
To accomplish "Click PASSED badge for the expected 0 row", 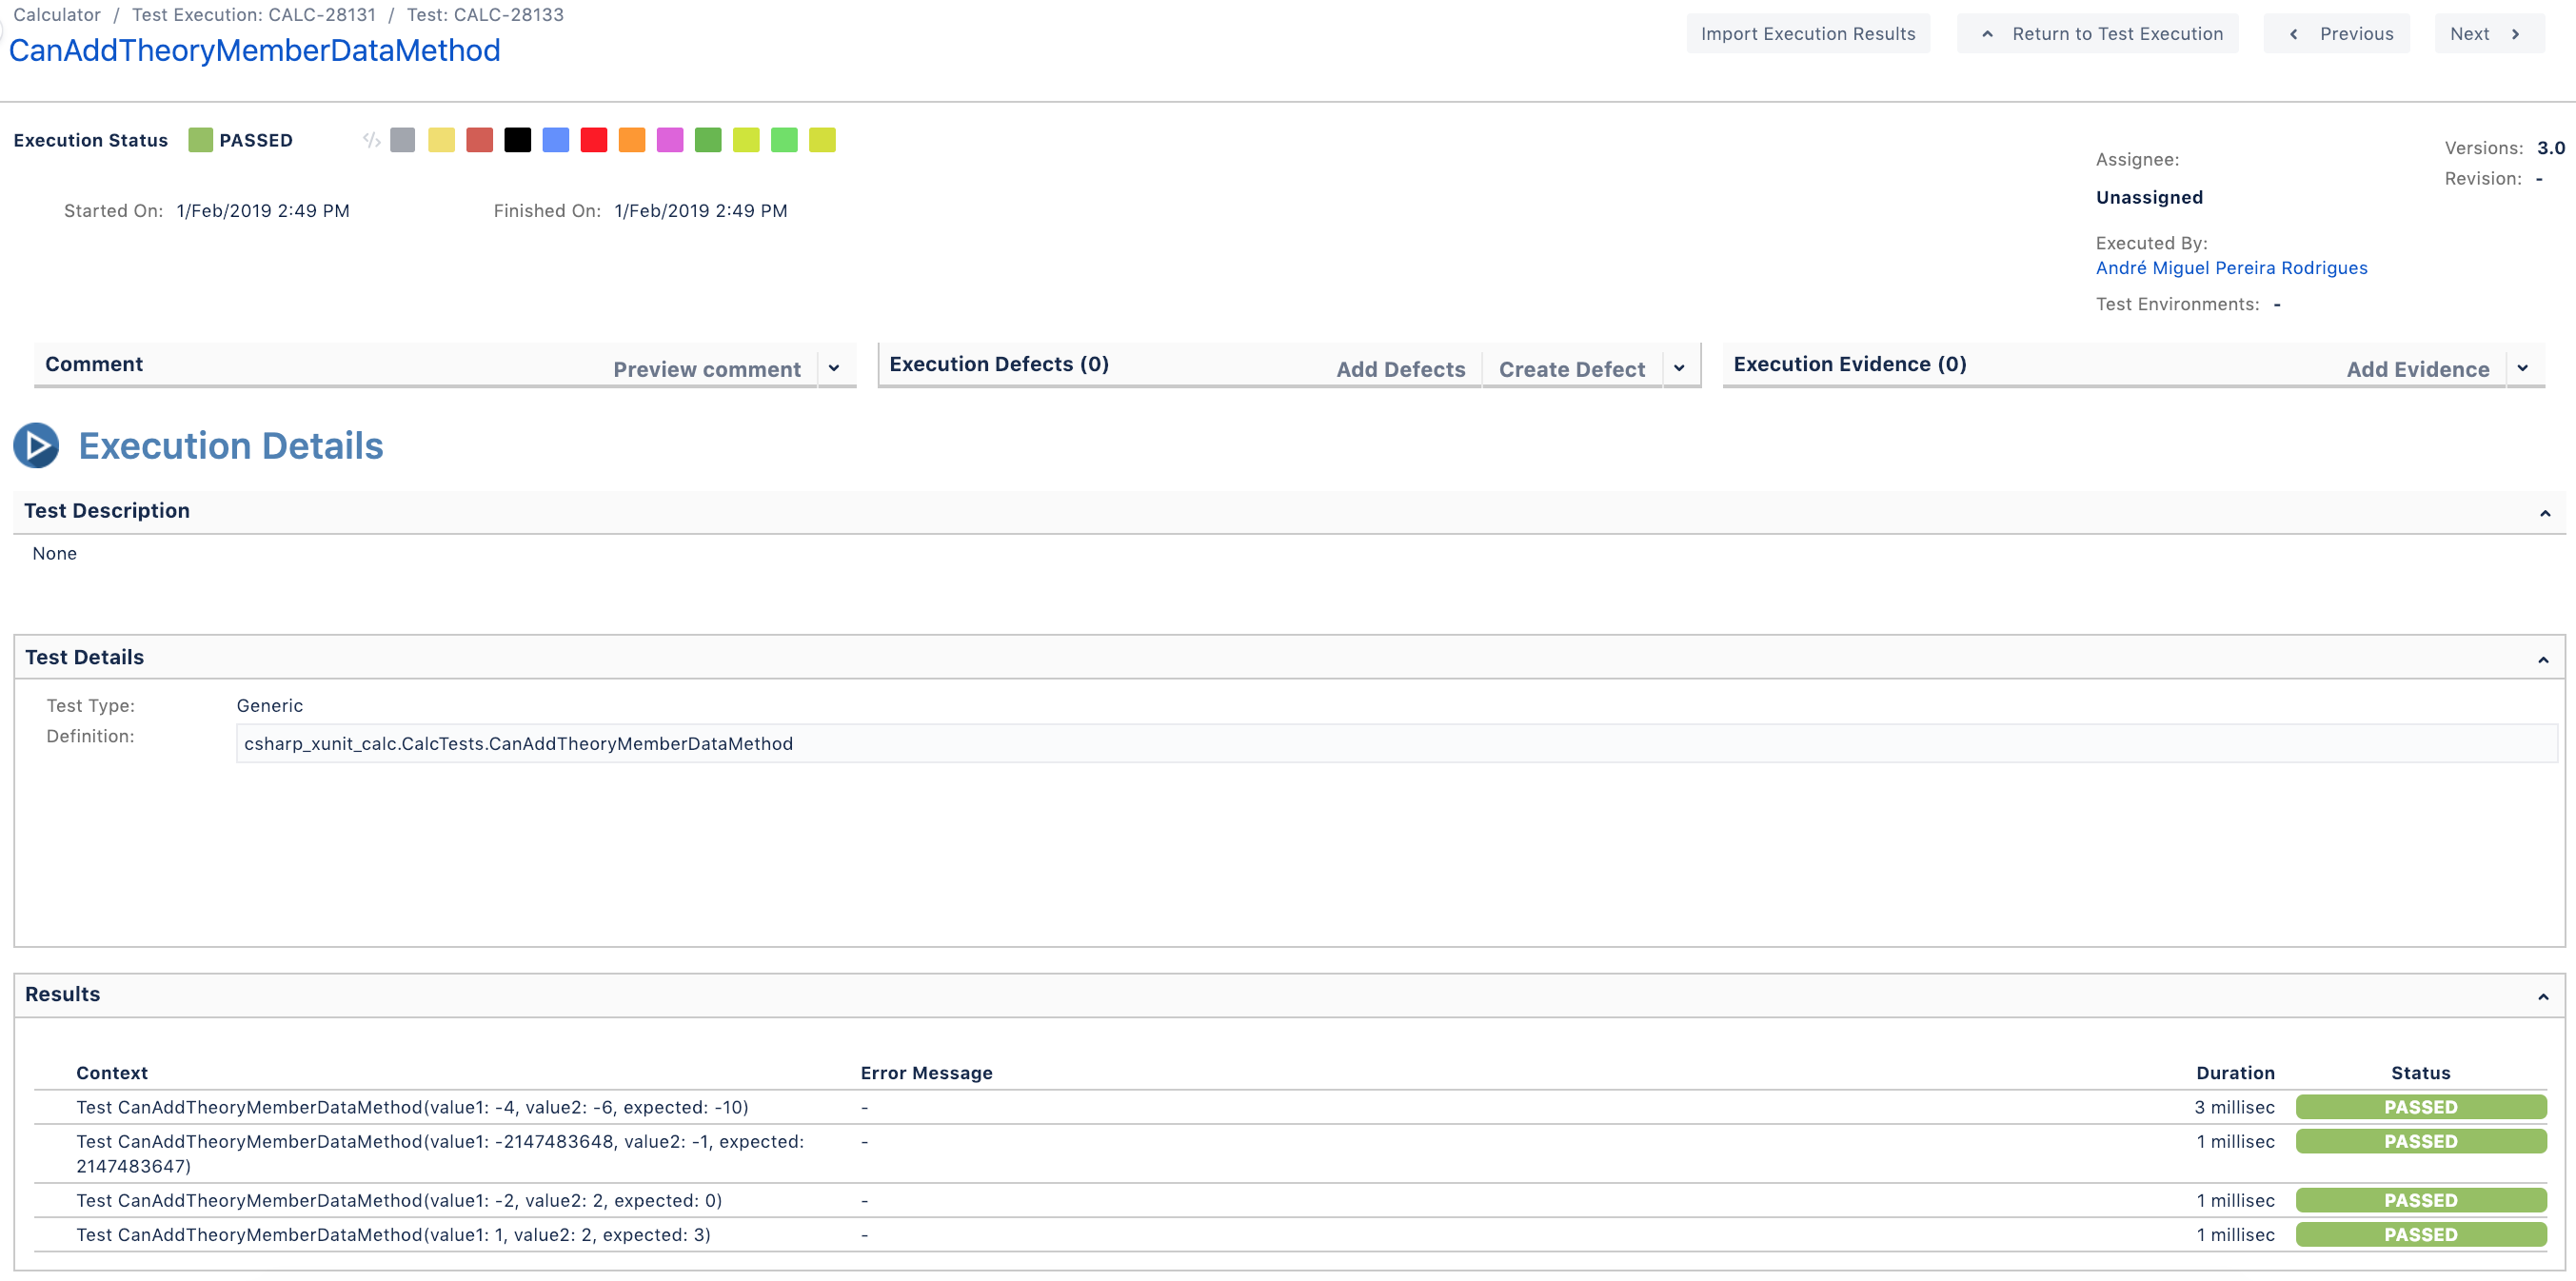I will (2420, 1200).
